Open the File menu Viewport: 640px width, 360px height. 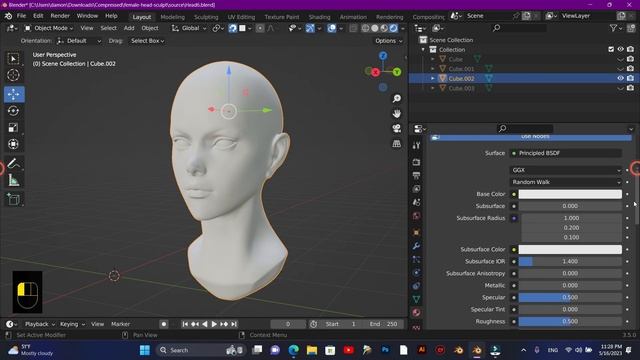click(x=21, y=16)
